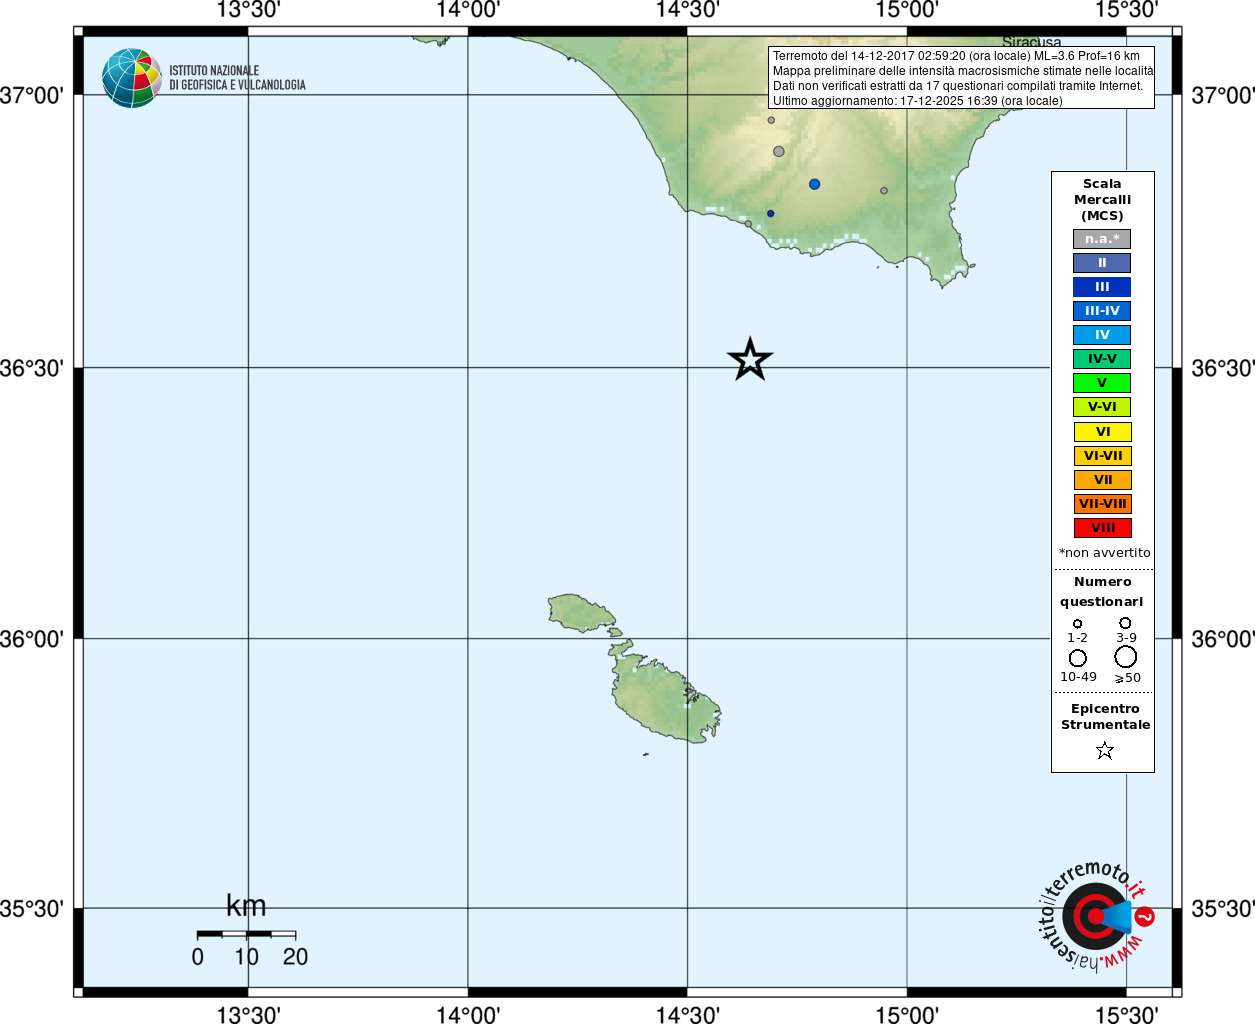Click the legend's Epicentro Strumentale star symbol

(x=1104, y=750)
